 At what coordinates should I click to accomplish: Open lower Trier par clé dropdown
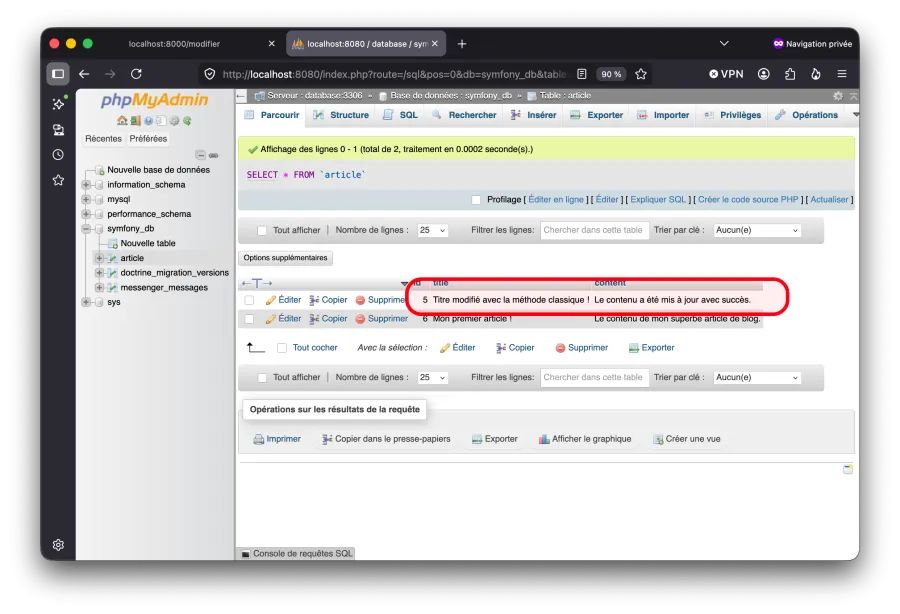point(757,378)
